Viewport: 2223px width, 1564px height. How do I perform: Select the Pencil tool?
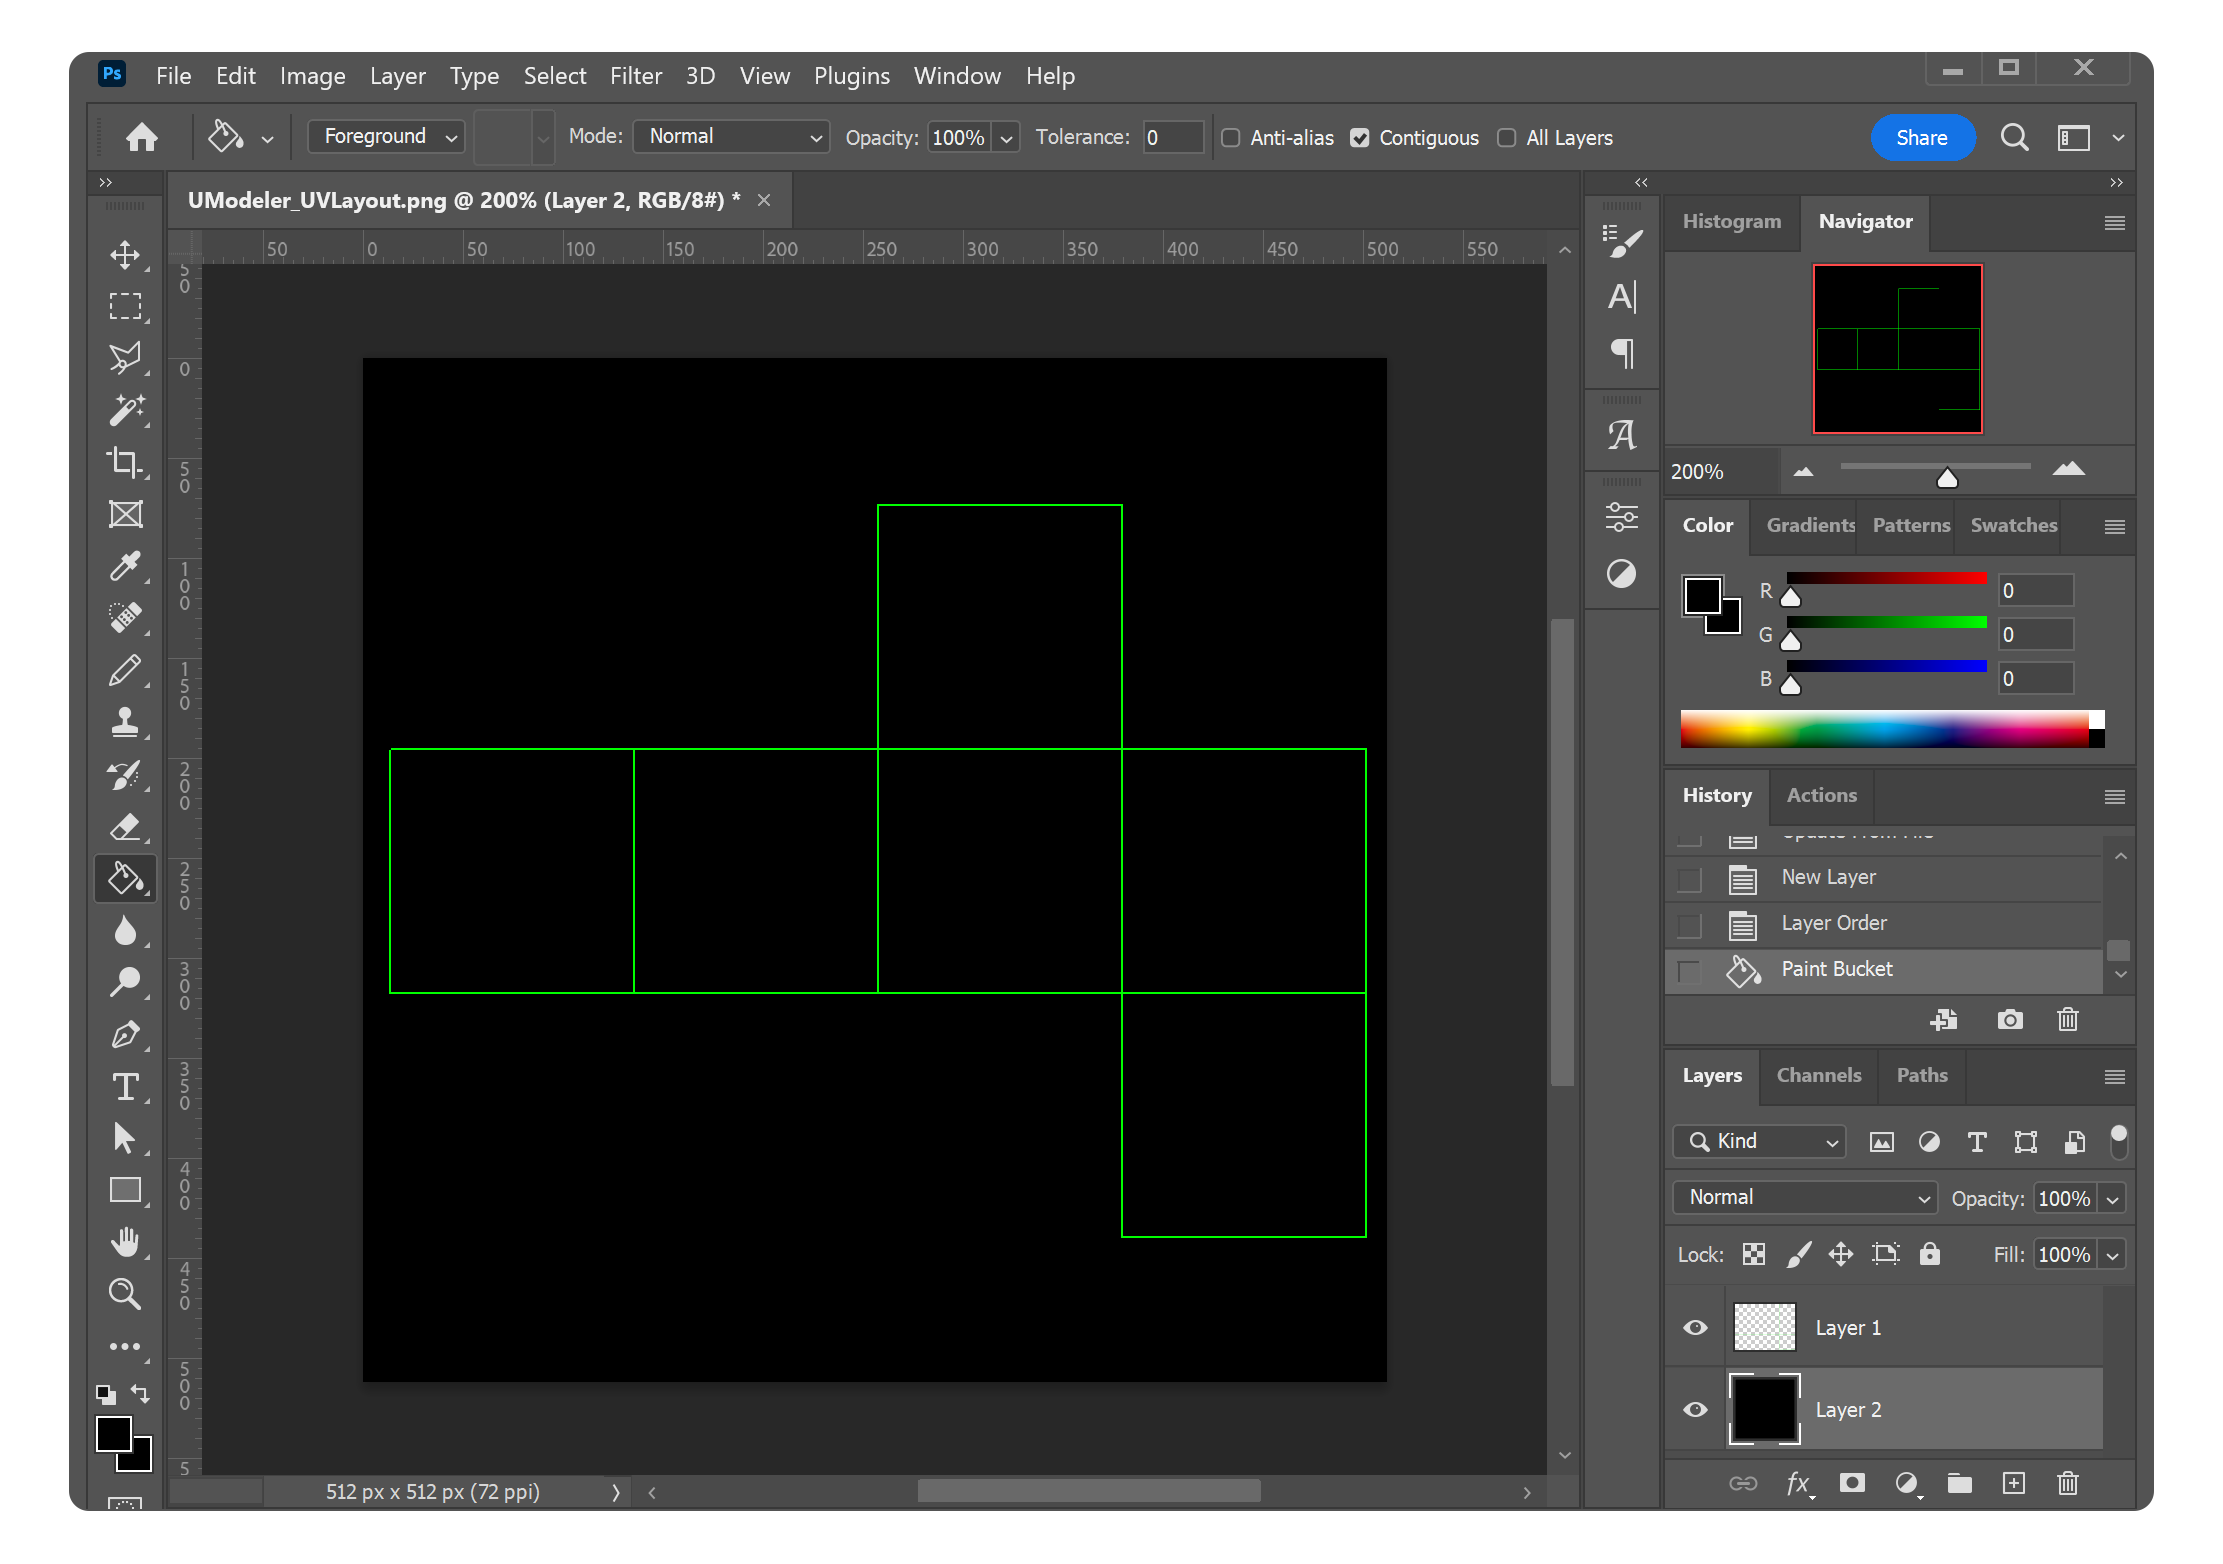125,670
